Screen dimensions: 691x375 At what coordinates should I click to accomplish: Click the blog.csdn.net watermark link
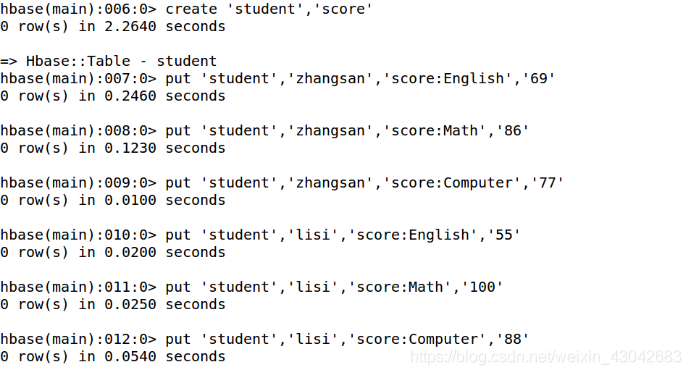tap(546, 357)
